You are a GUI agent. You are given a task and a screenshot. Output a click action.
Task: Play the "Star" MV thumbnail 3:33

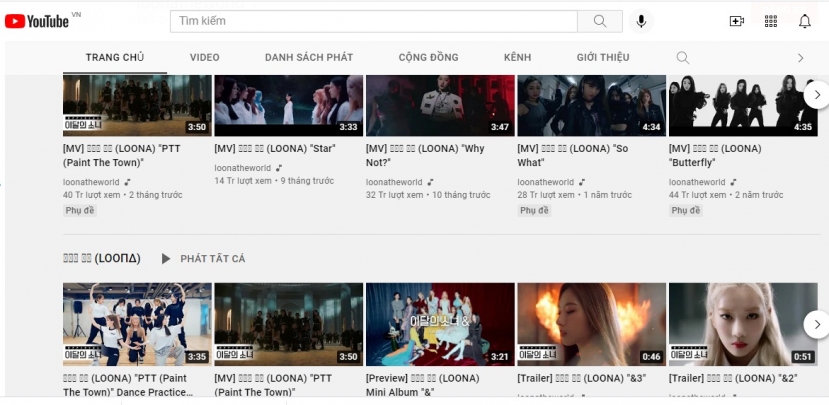tap(289, 106)
